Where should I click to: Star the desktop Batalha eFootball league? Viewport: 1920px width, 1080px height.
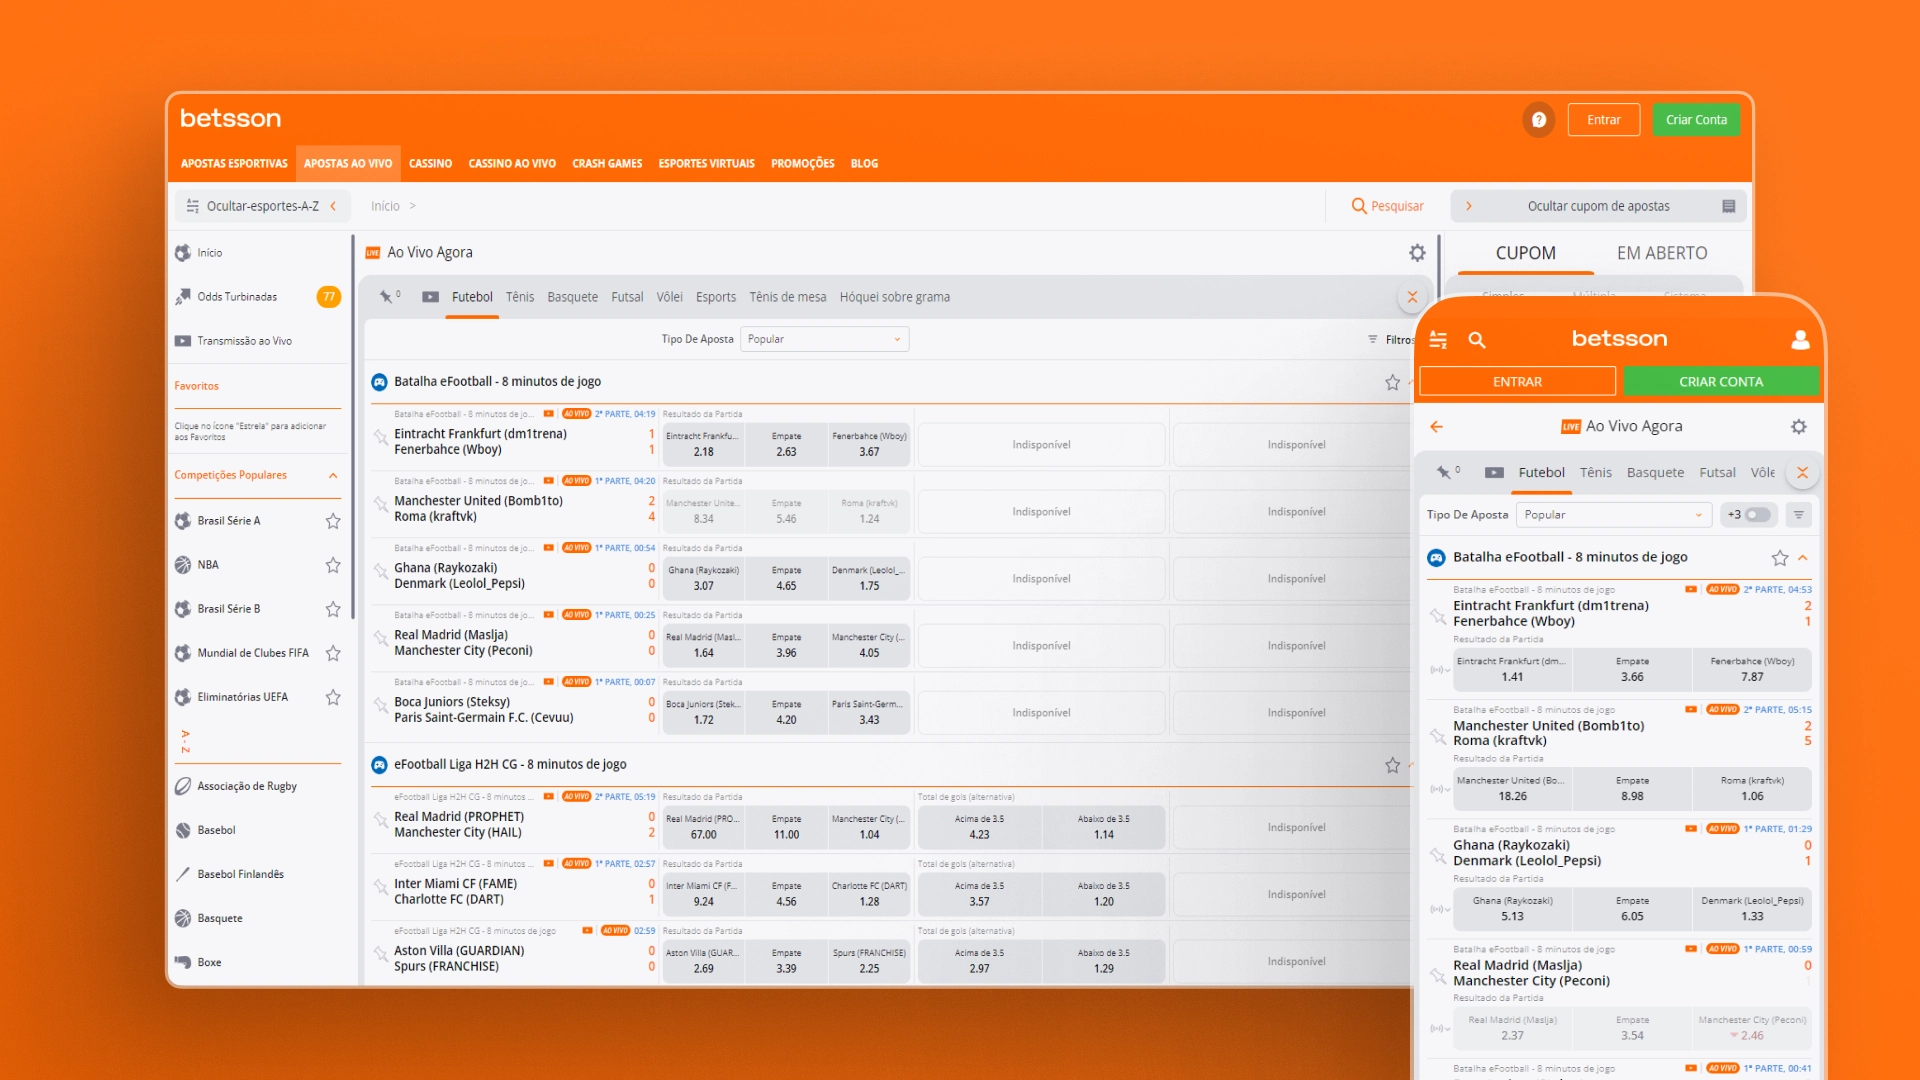pyautogui.click(x=1392, y=382)
